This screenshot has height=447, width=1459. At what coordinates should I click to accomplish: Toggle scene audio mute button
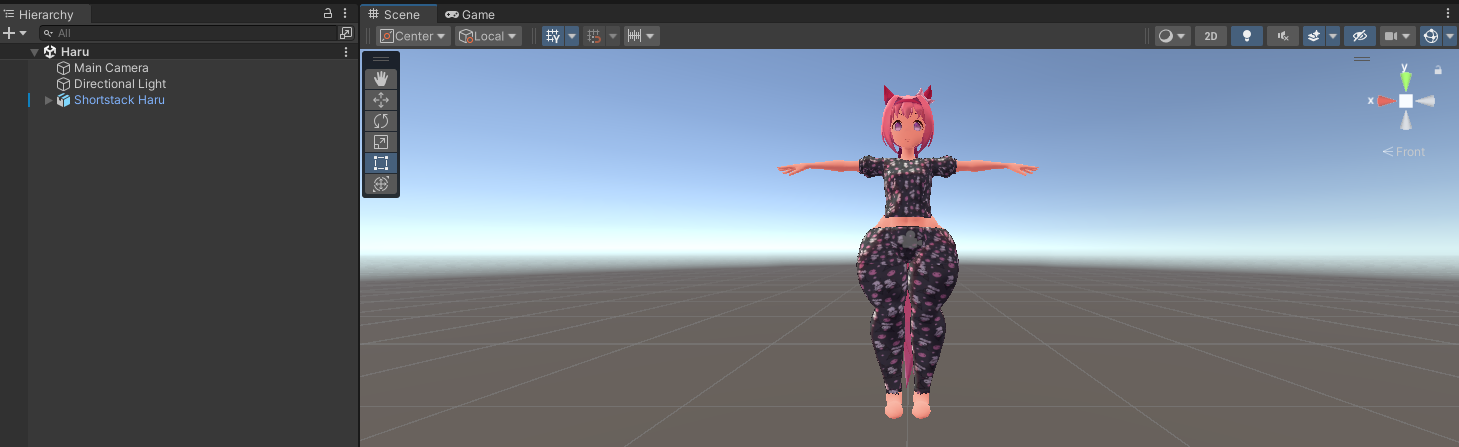(1282, 36)
